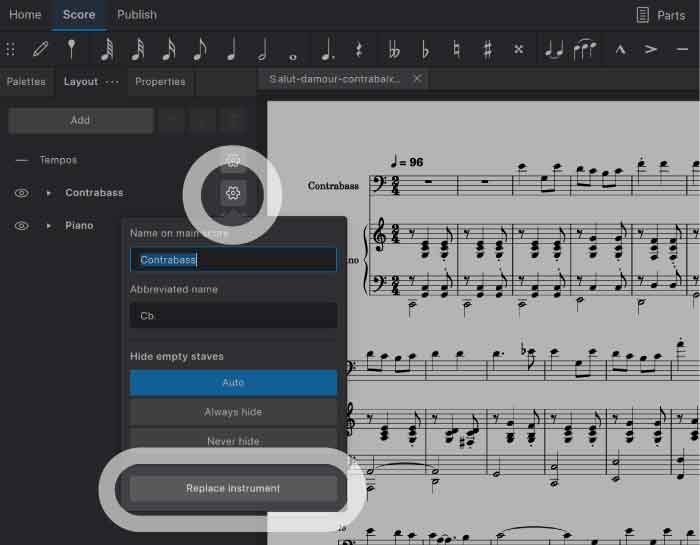The width and height of the screenshot is (700, 545).
Task: Select Auto for hide empty staves
Action: (x=233, y=383)
